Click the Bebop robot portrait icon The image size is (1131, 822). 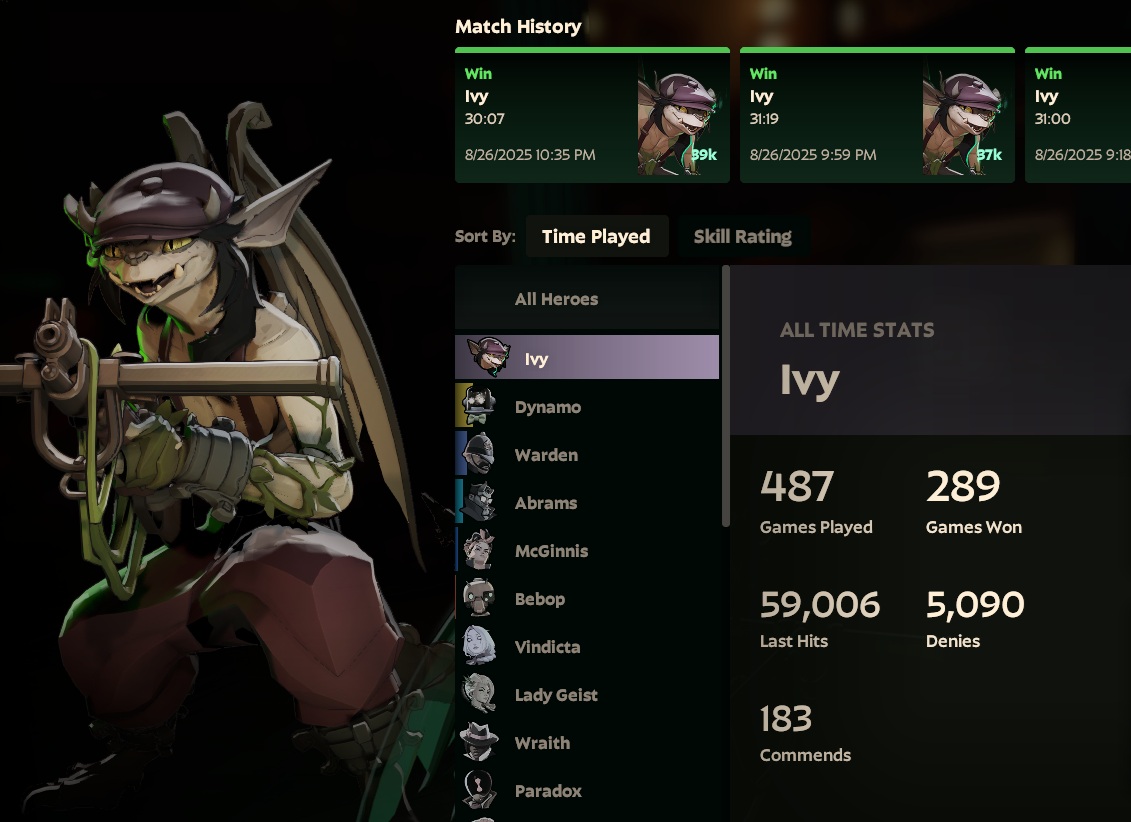[x=479, y=598]
